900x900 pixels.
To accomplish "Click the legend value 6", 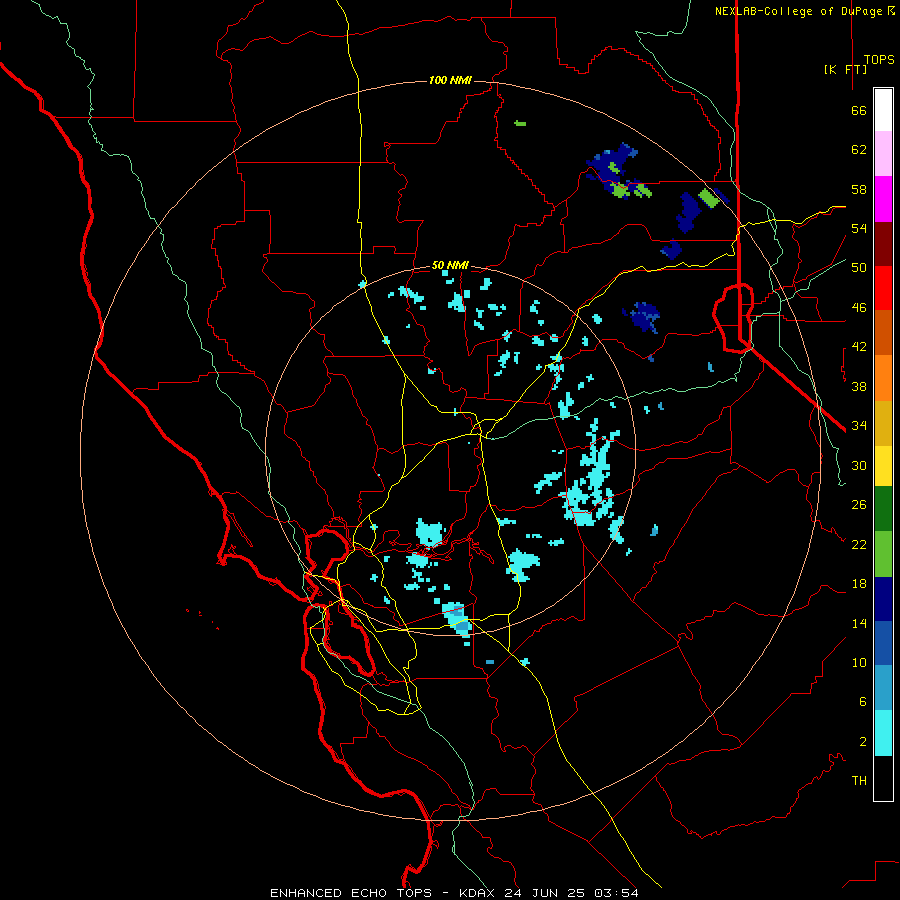I will 862,702.
